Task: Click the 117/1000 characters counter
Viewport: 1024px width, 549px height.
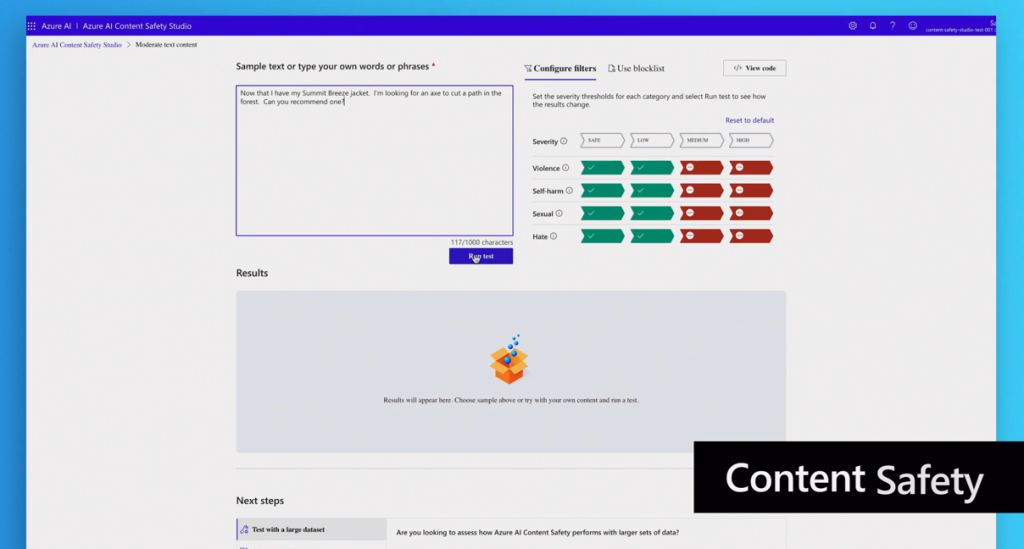Action: (482, 242)
